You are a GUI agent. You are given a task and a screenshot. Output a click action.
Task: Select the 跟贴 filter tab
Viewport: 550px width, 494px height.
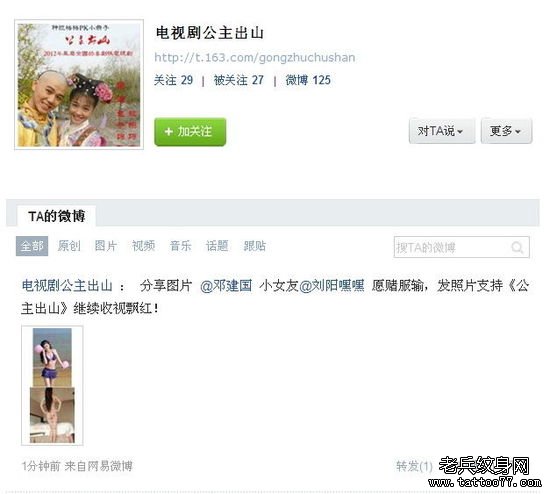click(x=255, y=246)
